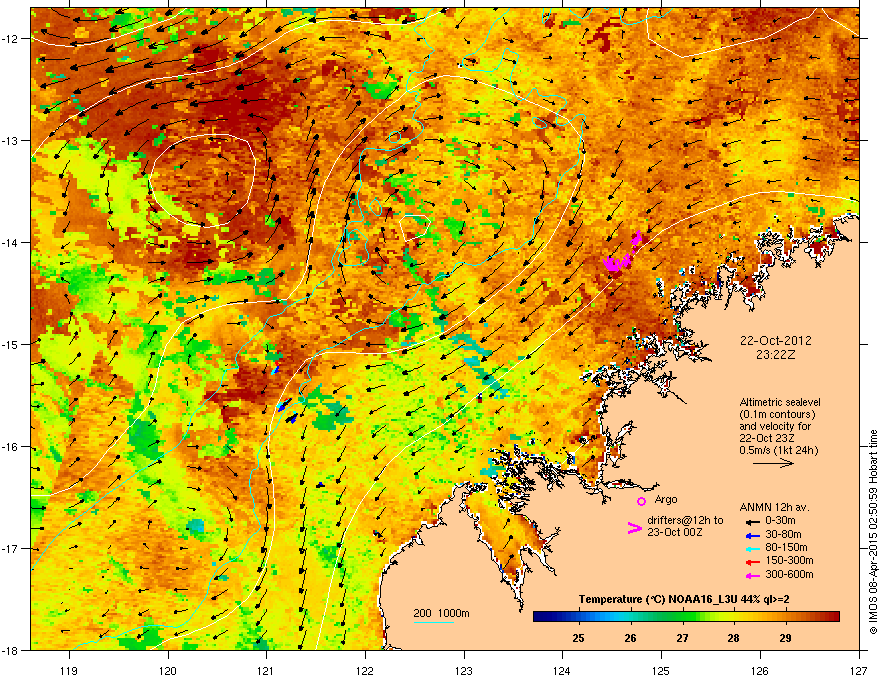Click the magenta drifters chevron symbol in legend

point(634,527)
